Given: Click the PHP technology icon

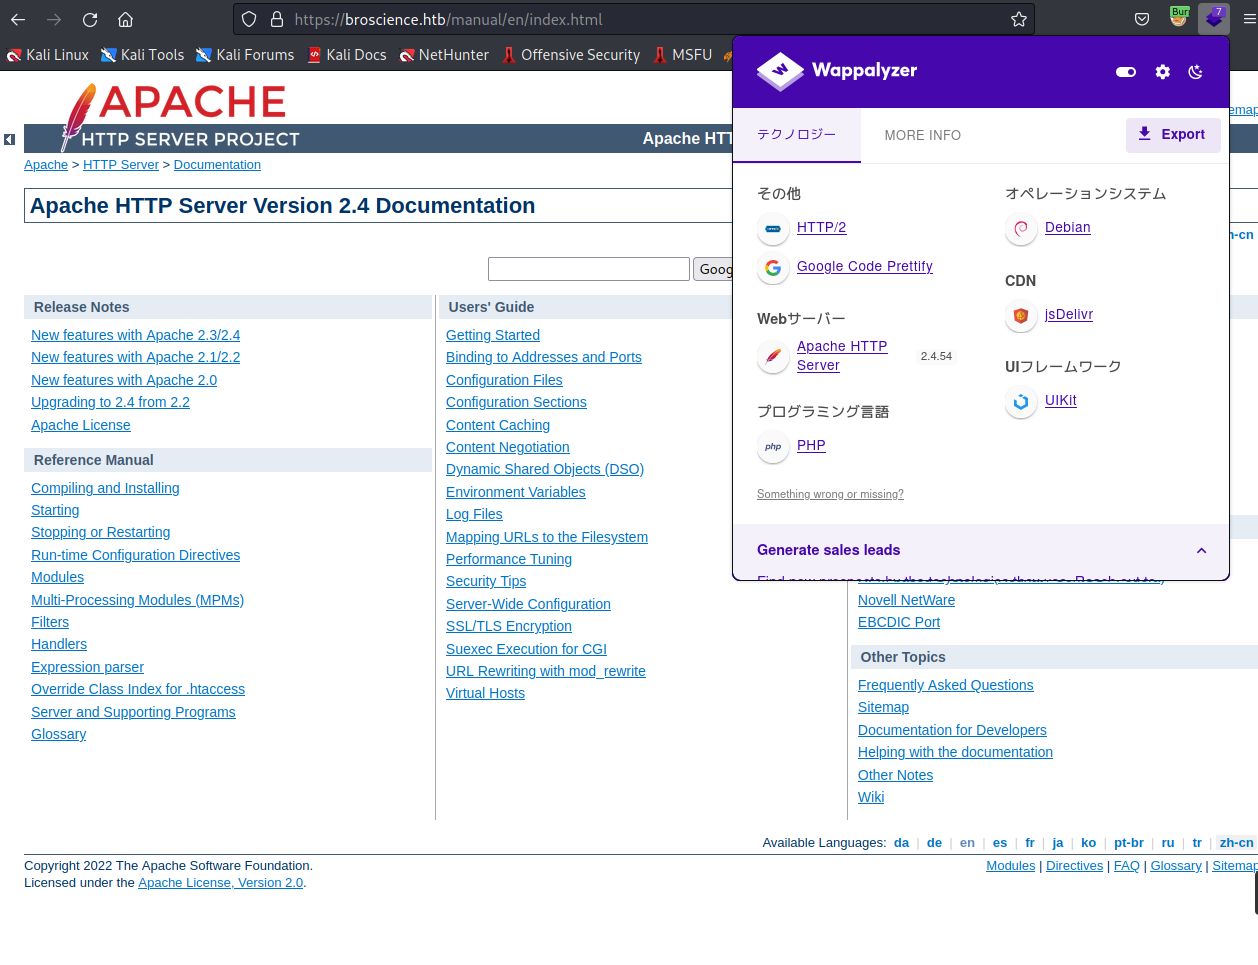Looking at the screenshot, I should tap(773, 447).
